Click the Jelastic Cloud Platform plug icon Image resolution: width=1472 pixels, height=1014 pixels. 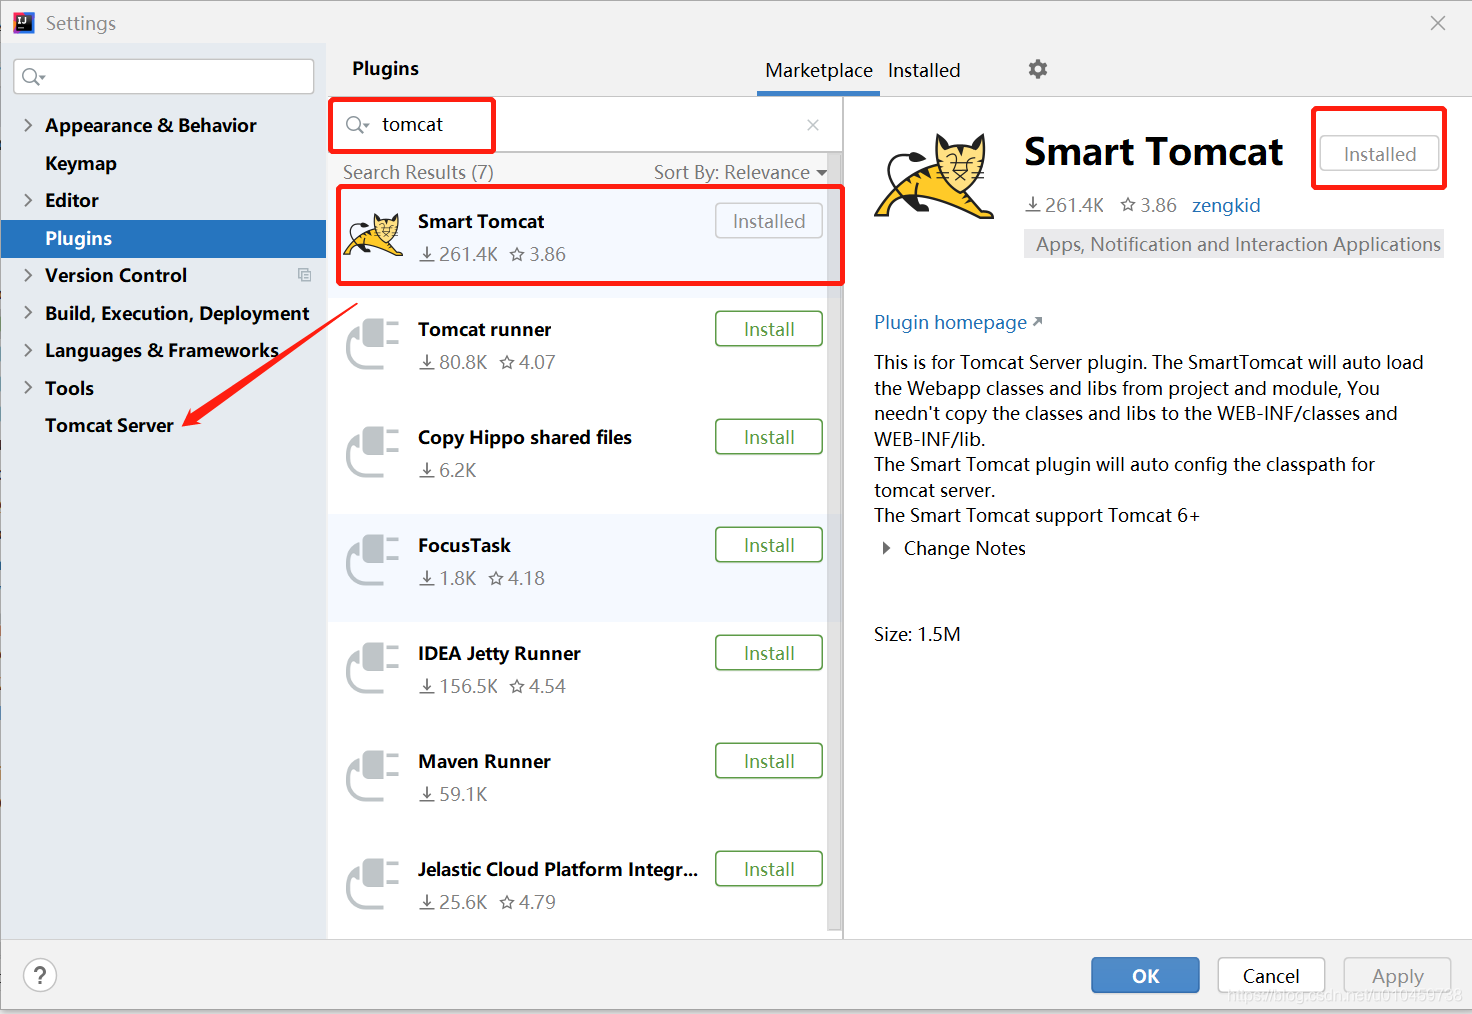[372, 884]
